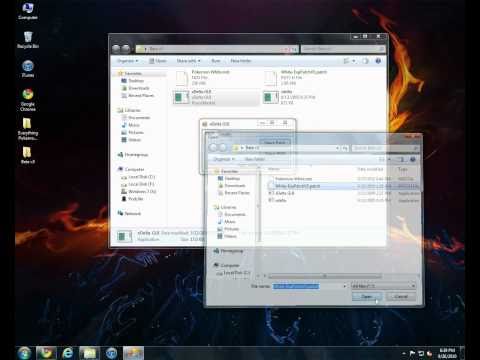Viewport: 480px width, 360px height.
Task: Click the Open dialog's horizontal scrollbar
Action: pyautogui.click(x=325, y=276)
